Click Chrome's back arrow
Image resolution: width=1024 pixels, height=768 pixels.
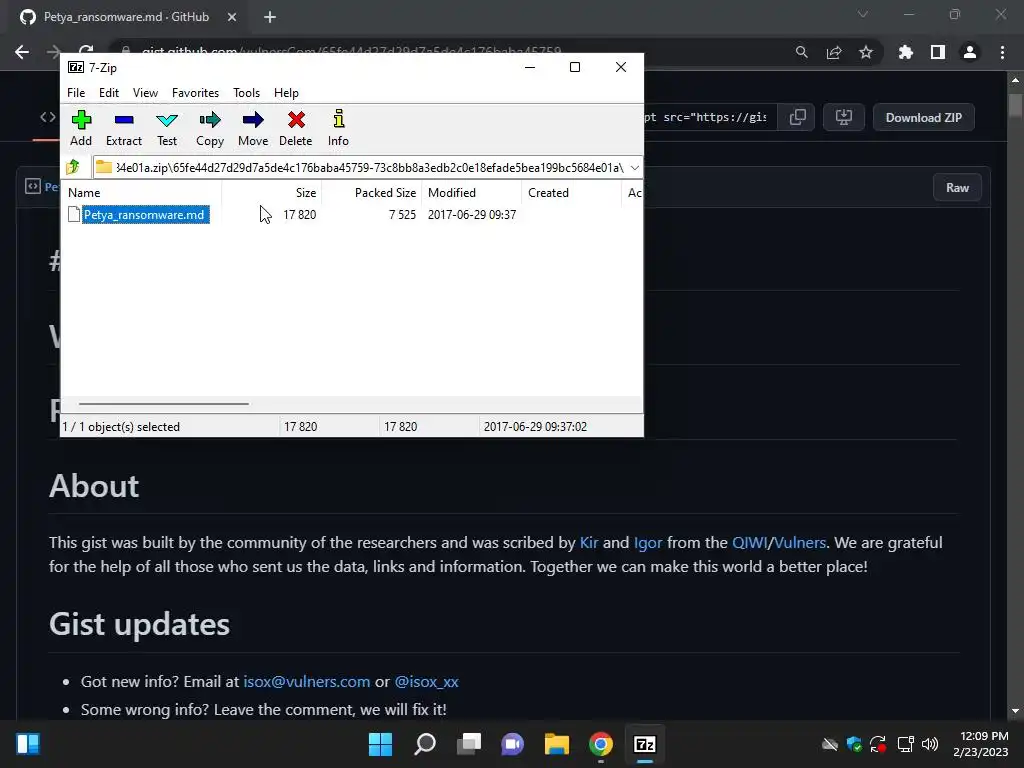22,52
